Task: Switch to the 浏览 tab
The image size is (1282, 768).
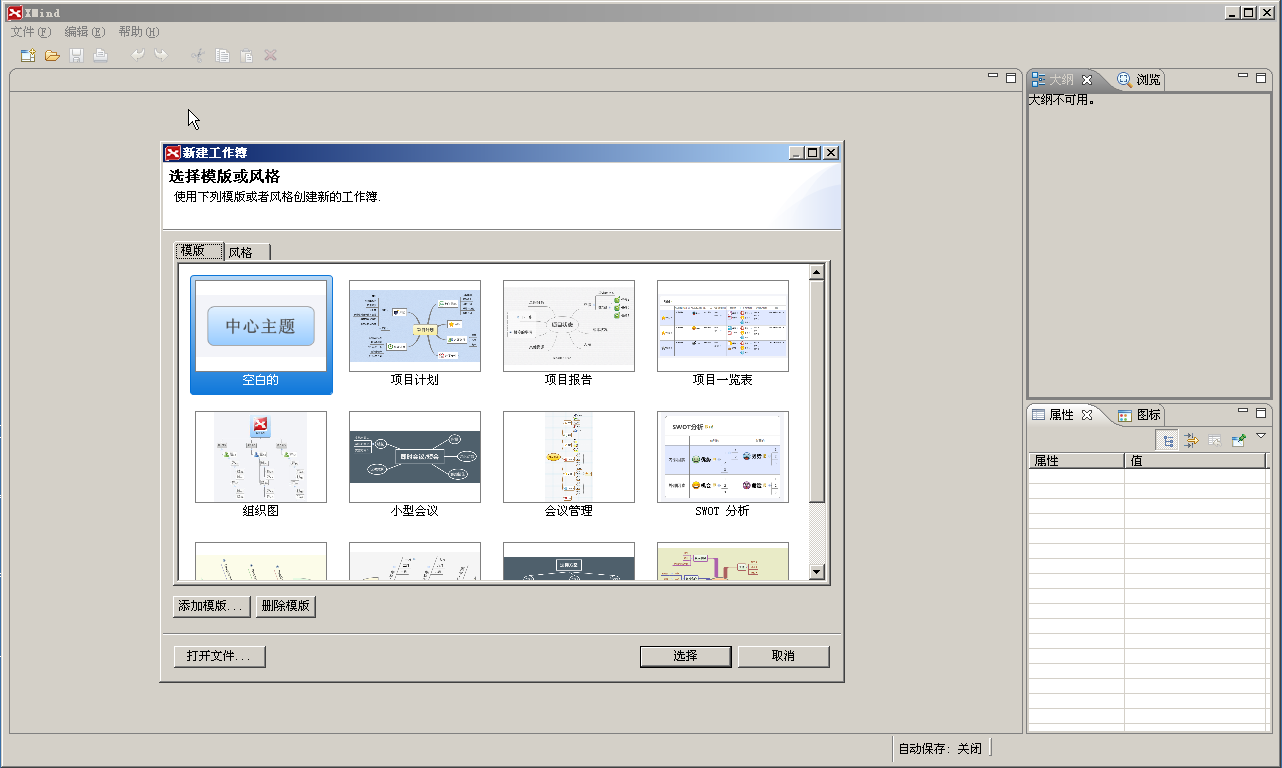Action: [1139, 80]
